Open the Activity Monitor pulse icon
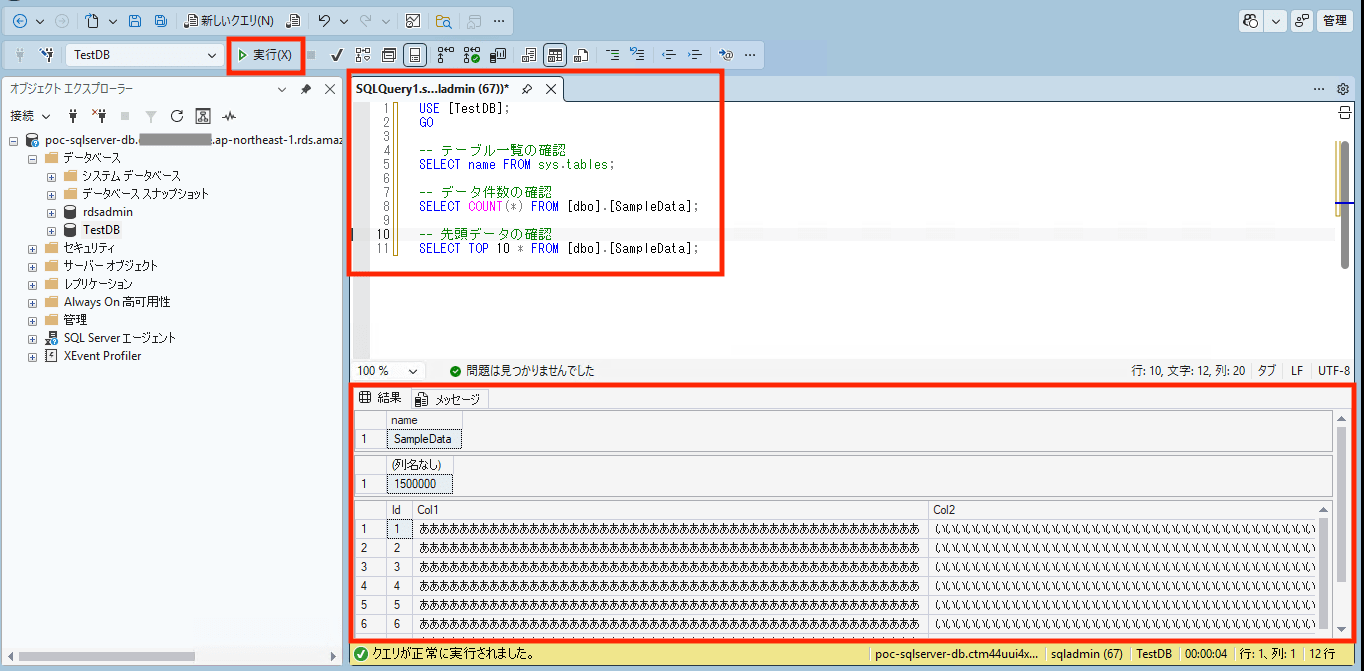The image size is (1364, 671). [229, 116]
